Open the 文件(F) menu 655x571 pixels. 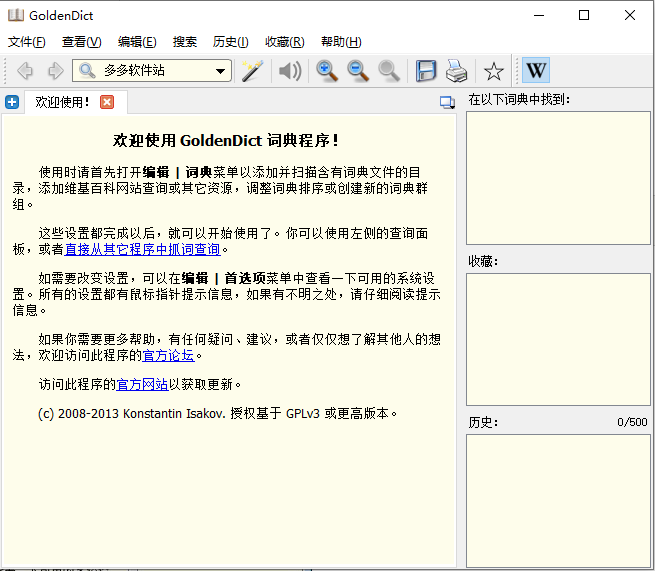point(27,42)
